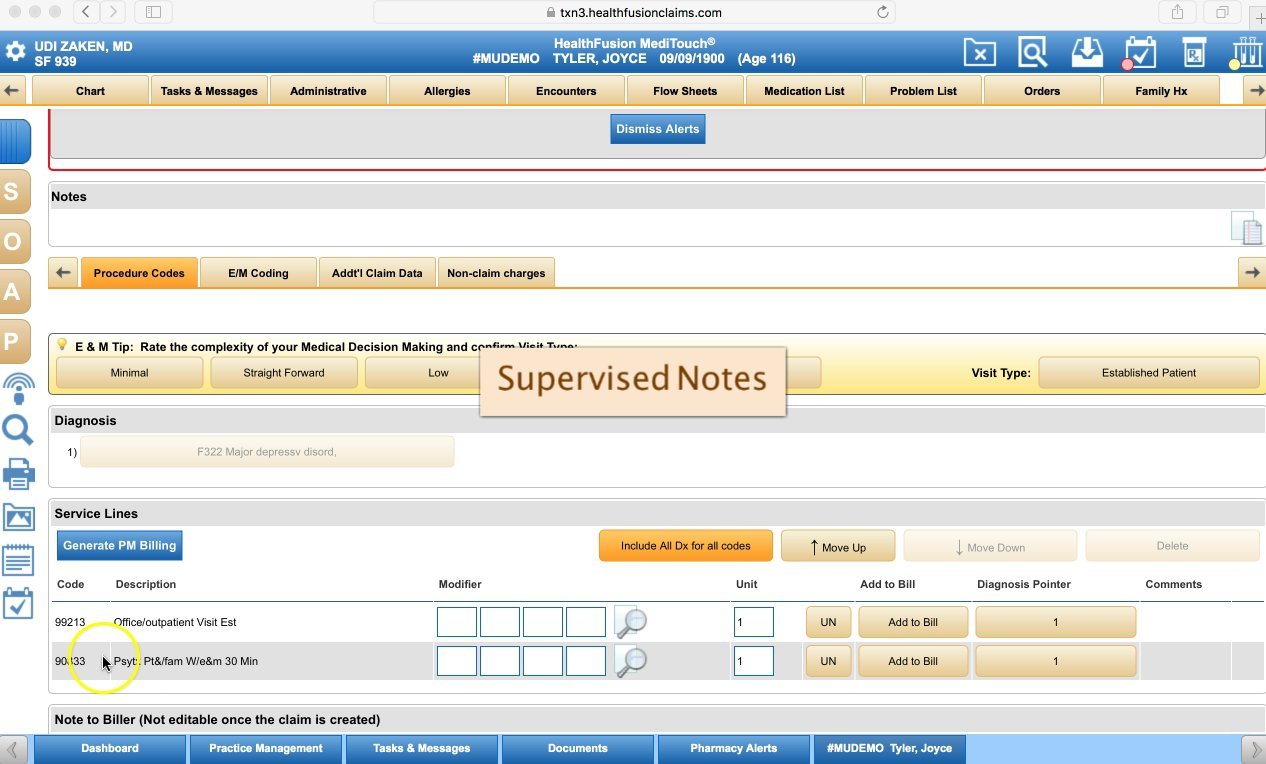Click the Generate PM Billing button
The width and height of the screenshot is (1266, 764).
(119, 545)
